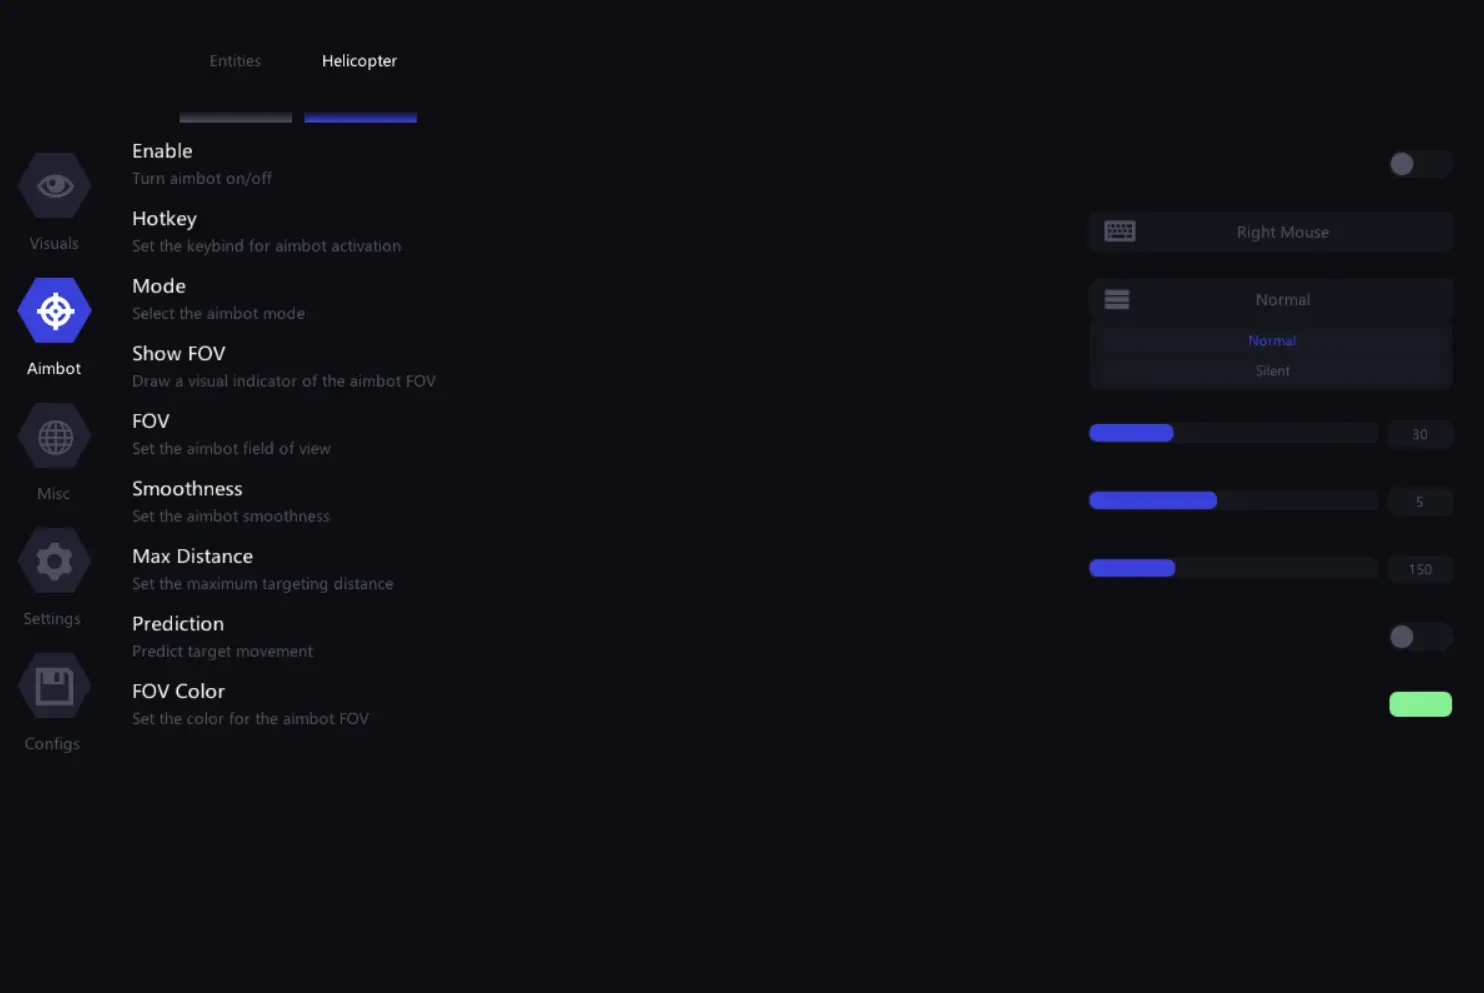The width and height of the screenshot is (1484, 993).
Task: Switch to the Entities tab
Action: point(235,61)
